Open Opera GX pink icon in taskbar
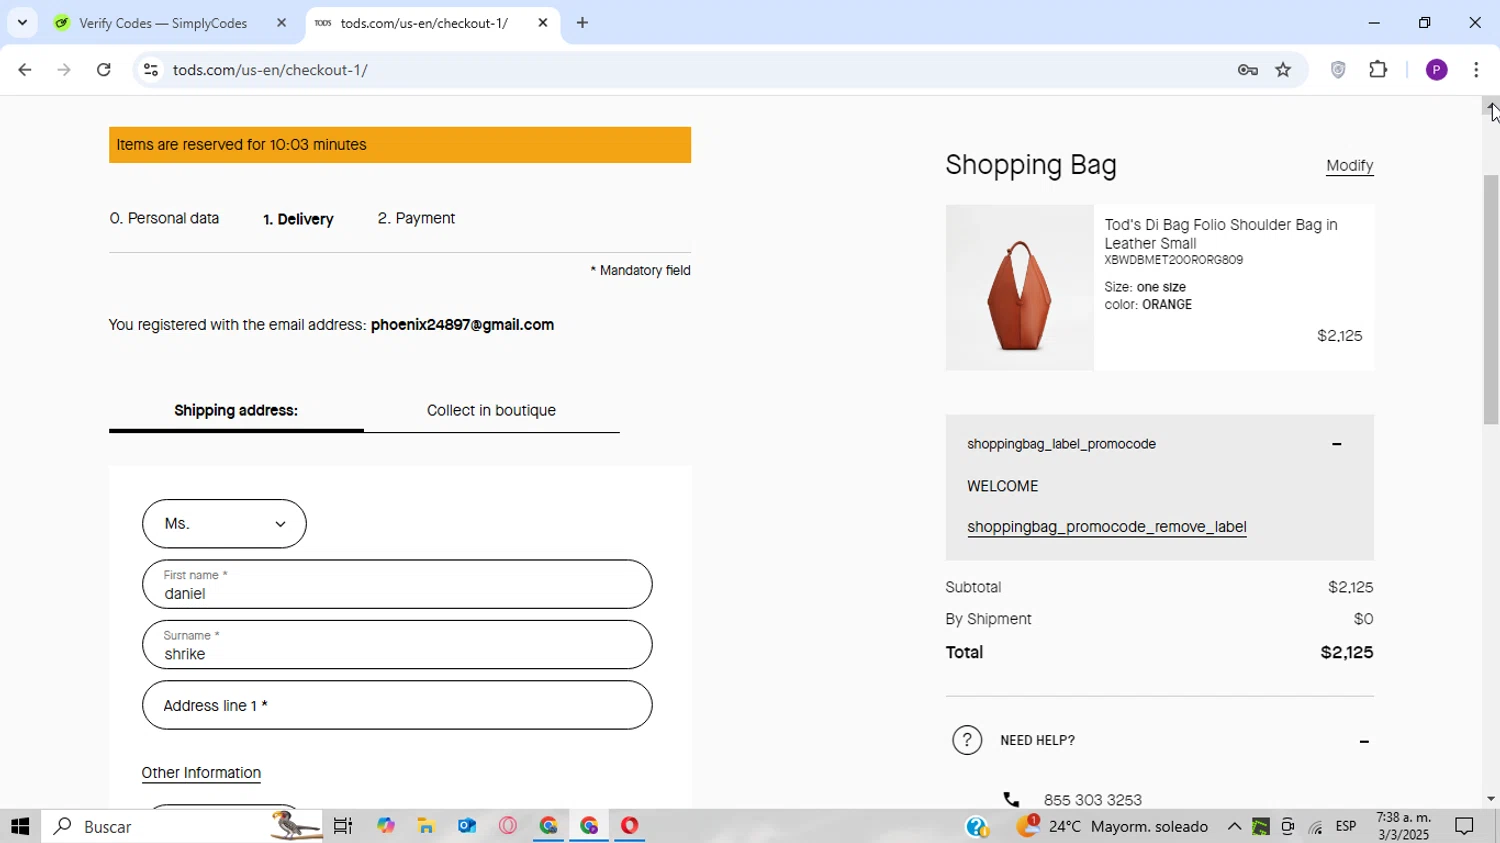The image size is (1500, 843). (x=508, y=827)
